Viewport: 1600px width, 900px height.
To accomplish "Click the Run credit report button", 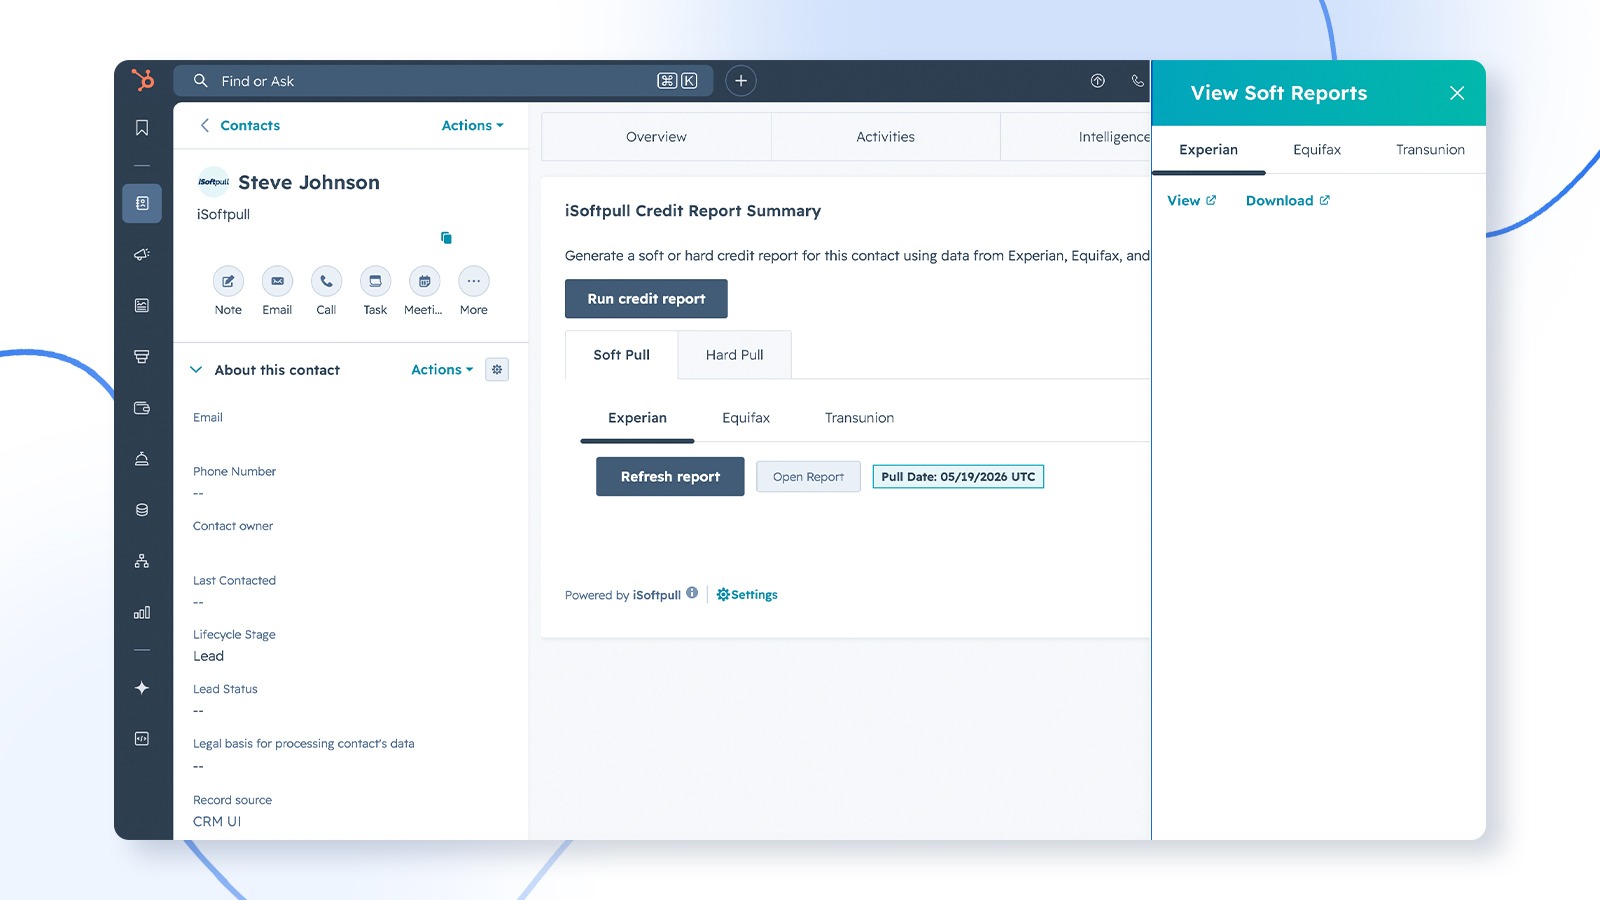I will tap(646, 299).
